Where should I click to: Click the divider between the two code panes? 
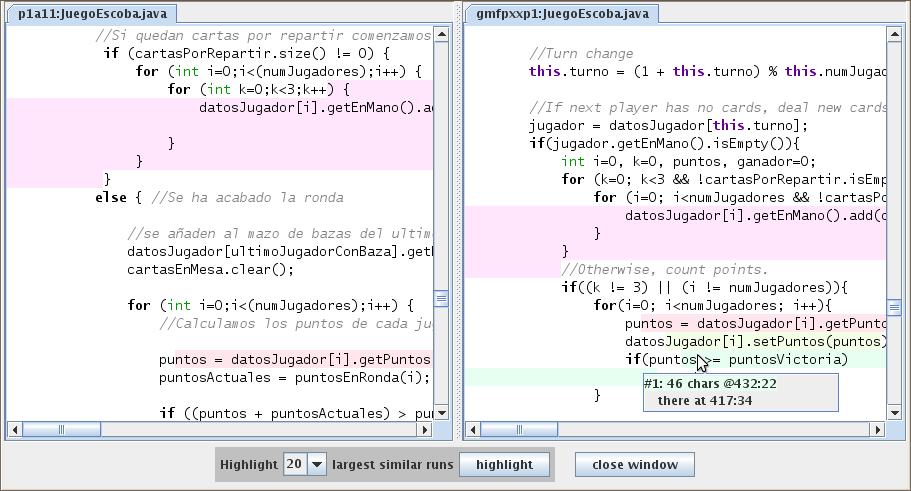pyautogui.click(x=456, y=230)
